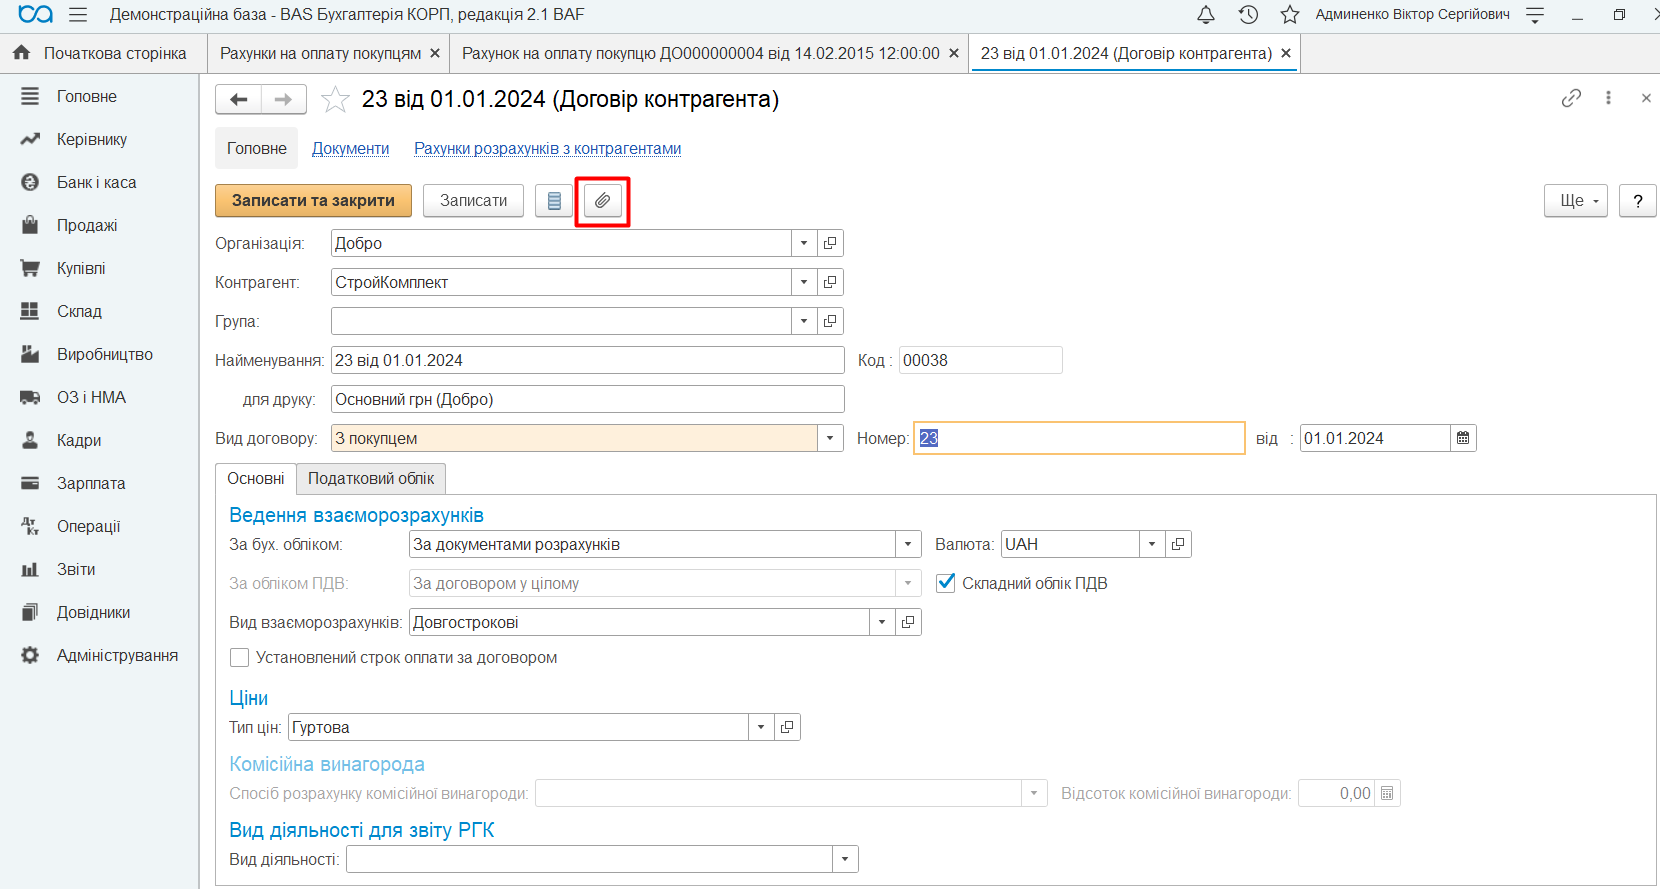Select Головне form navigation item
The image size is (1660, 889).
257,148
